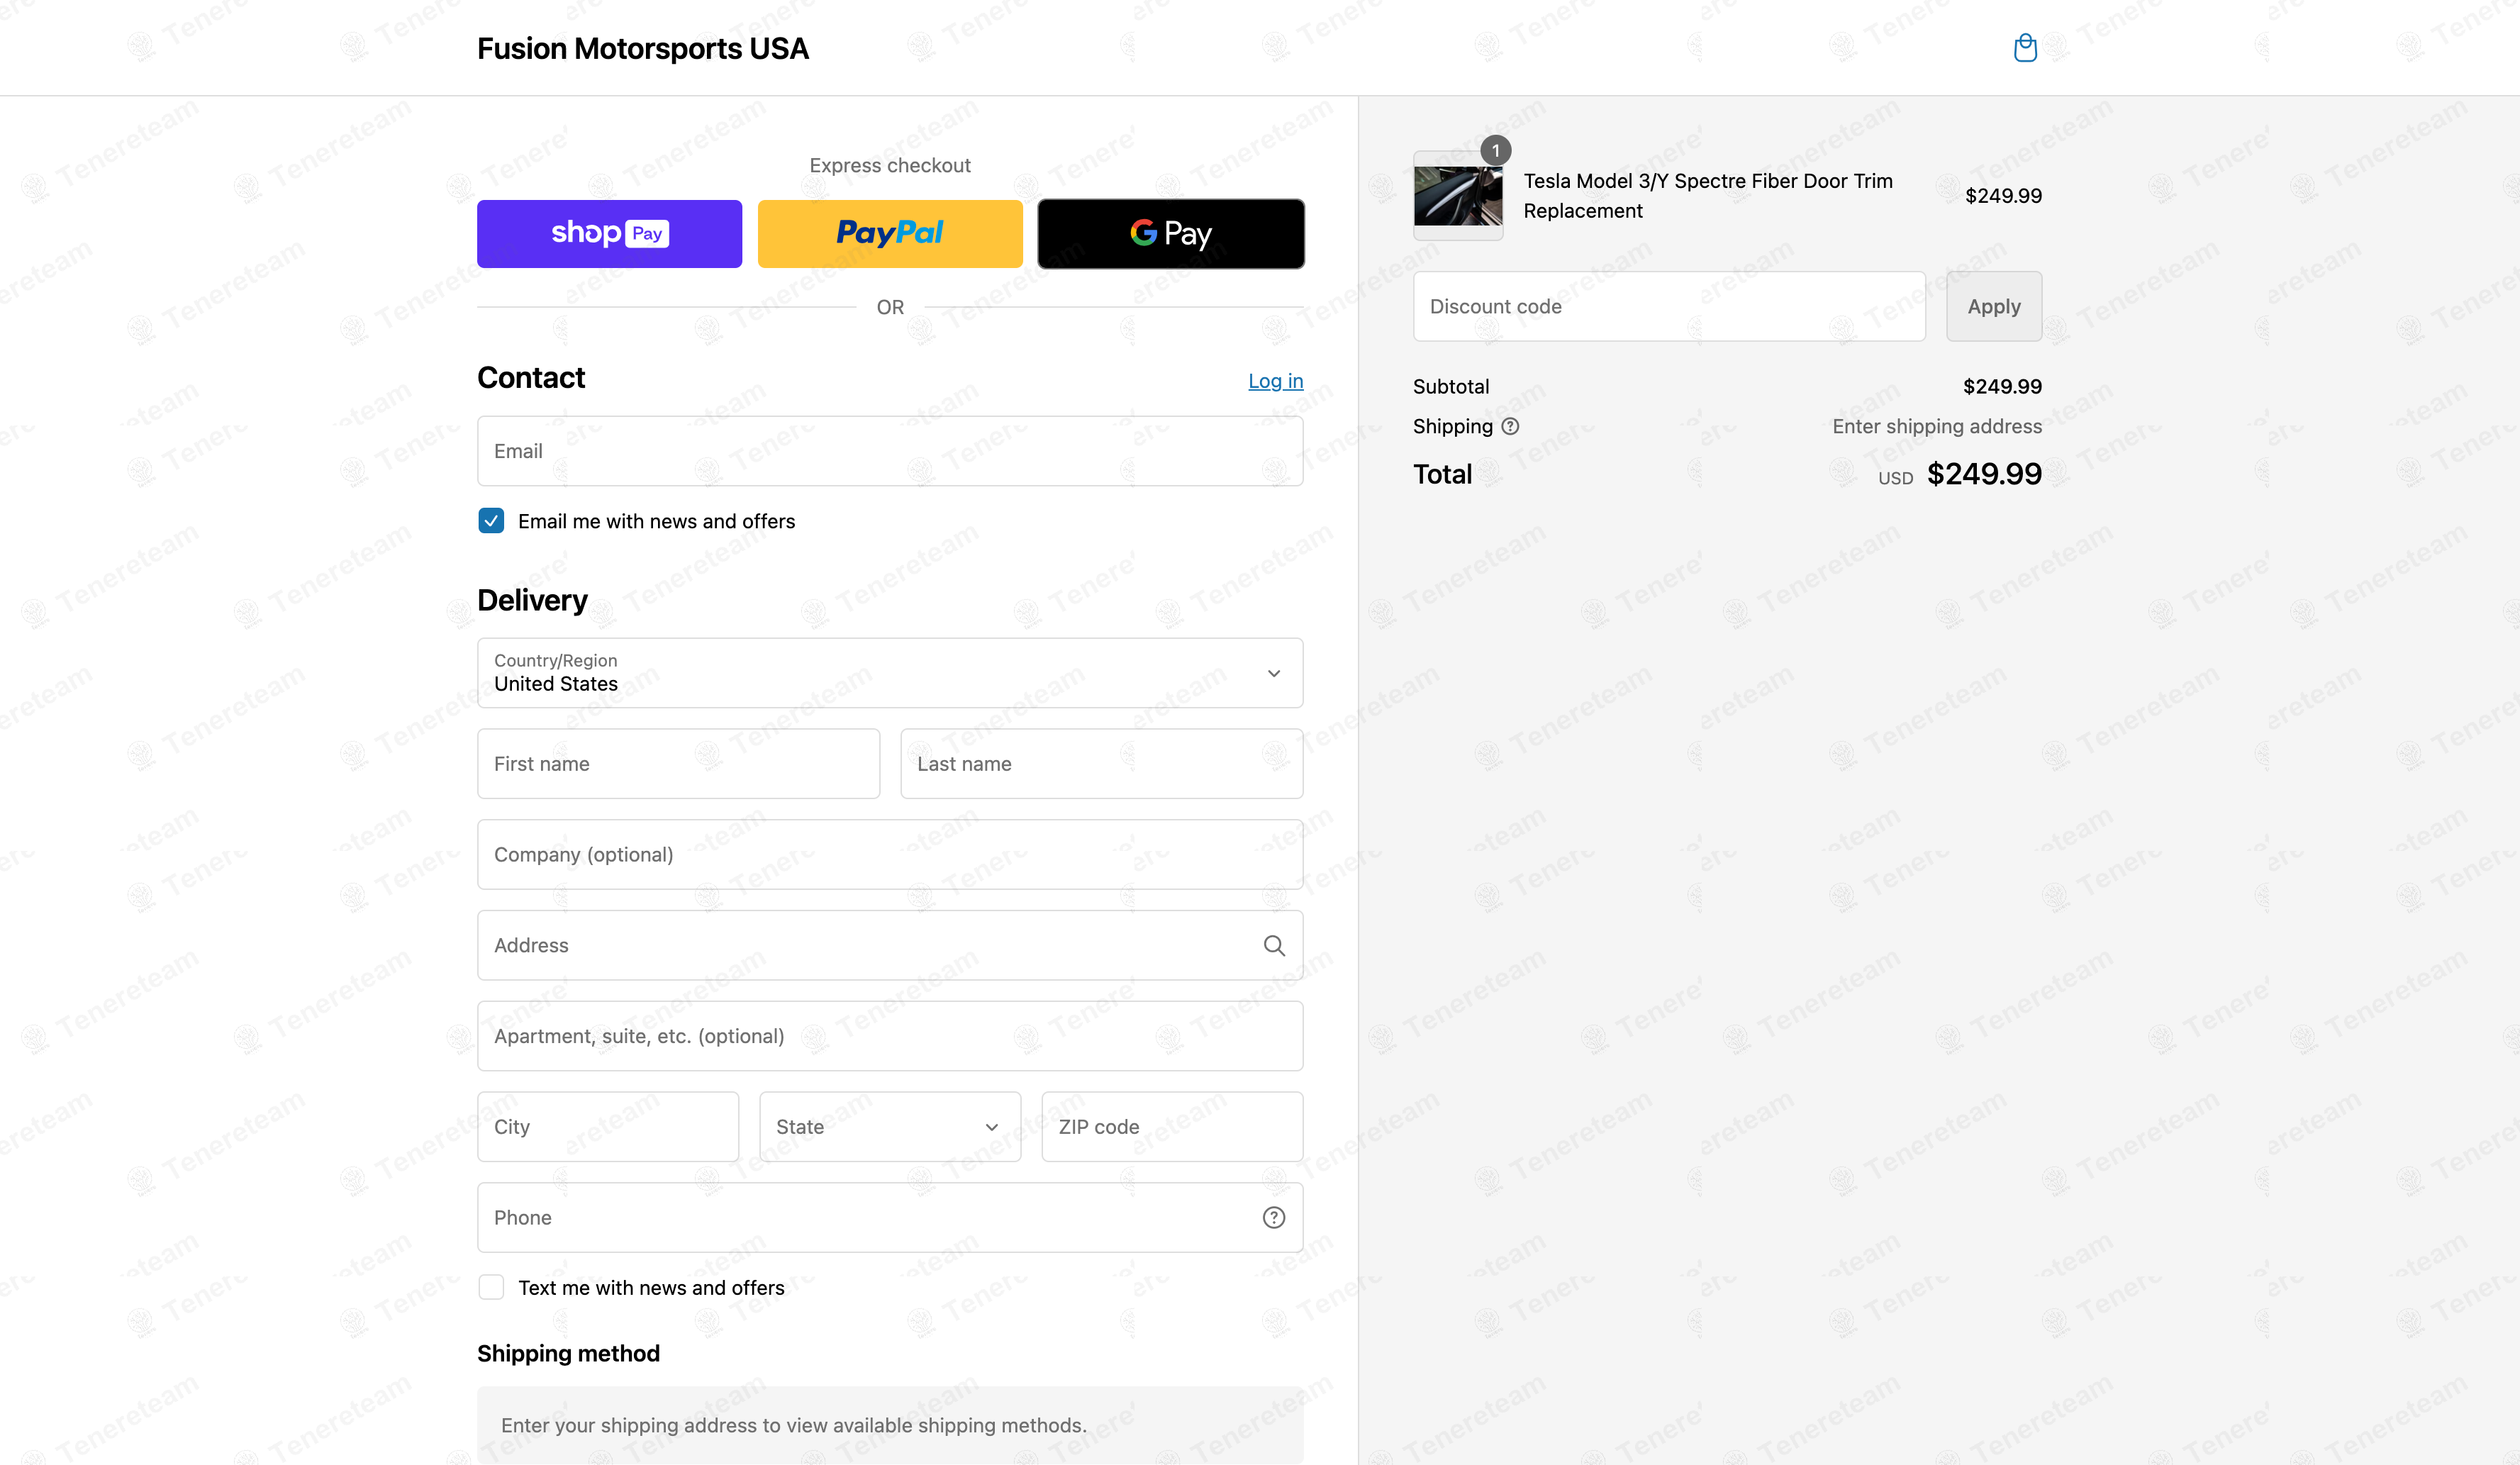Click the Tesla Model 3/Y Spectre Fiber product name

1708,196
